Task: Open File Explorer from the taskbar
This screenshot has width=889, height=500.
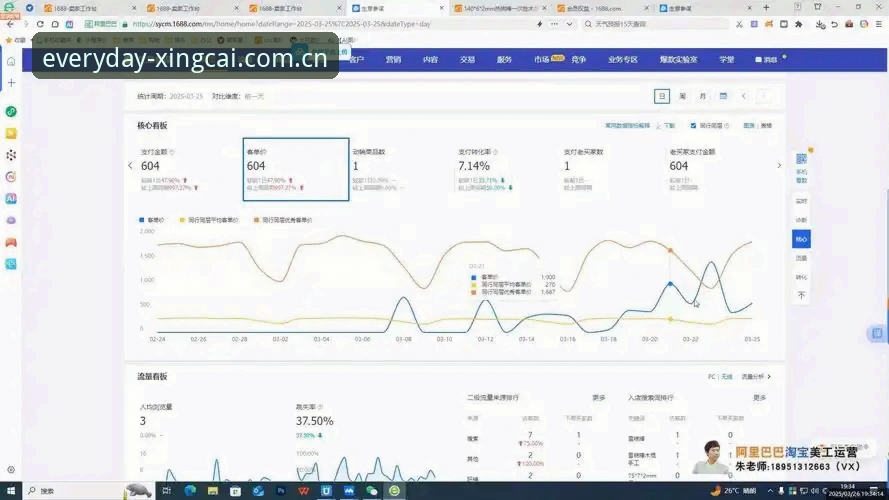Action: (213, 491)
